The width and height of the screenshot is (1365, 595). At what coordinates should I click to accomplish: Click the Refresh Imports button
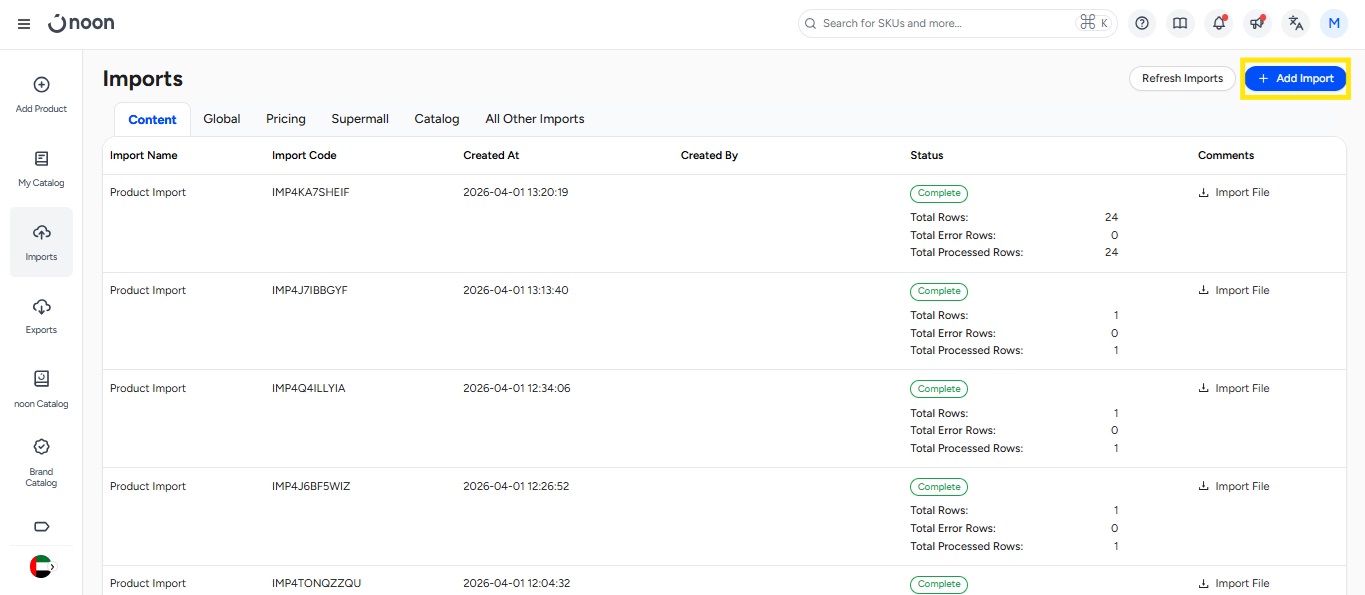tap(1182, 78)
